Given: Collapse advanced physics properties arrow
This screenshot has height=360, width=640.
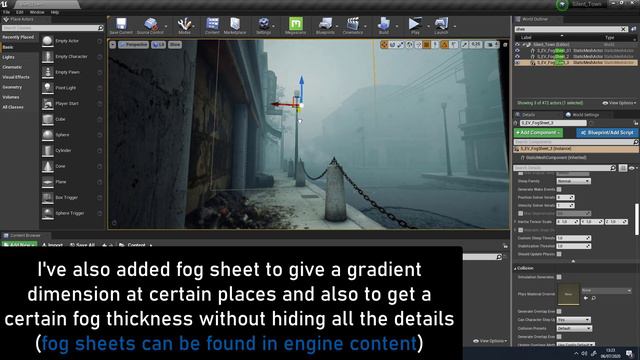Looking at the screenshot, I should [x=573, y=261].
